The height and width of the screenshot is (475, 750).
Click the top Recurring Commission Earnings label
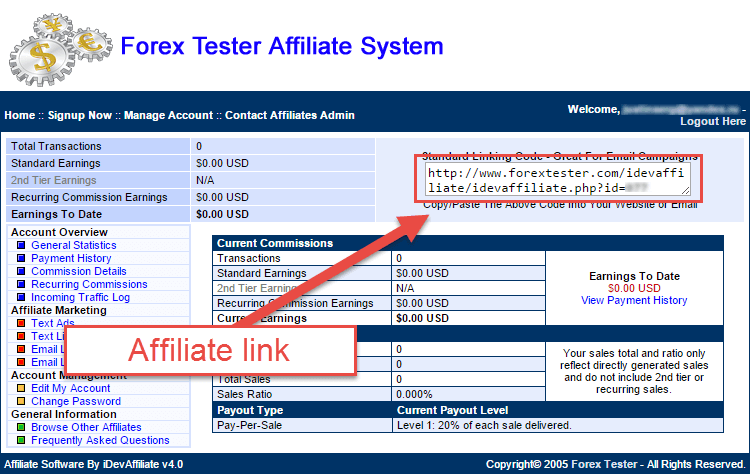tap(89, 198)
